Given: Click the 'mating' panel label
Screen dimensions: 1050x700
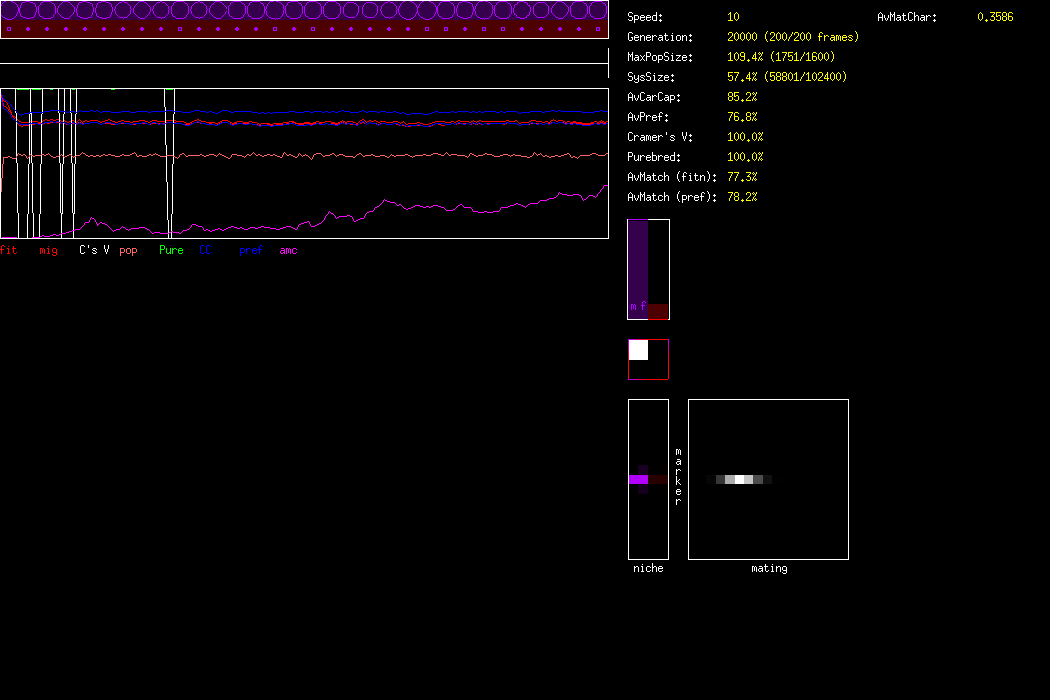Looking at the screenshot, I should point(768,568).
